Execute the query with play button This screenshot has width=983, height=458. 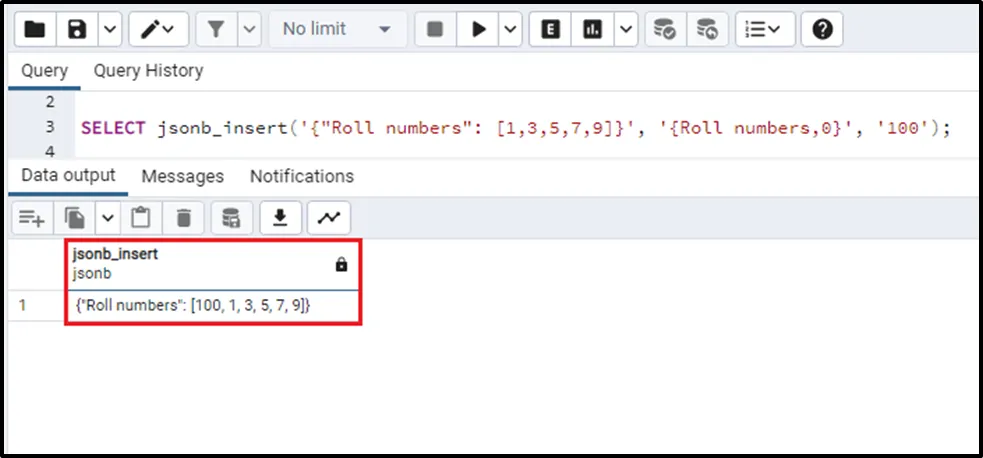(x=479, y=30)
